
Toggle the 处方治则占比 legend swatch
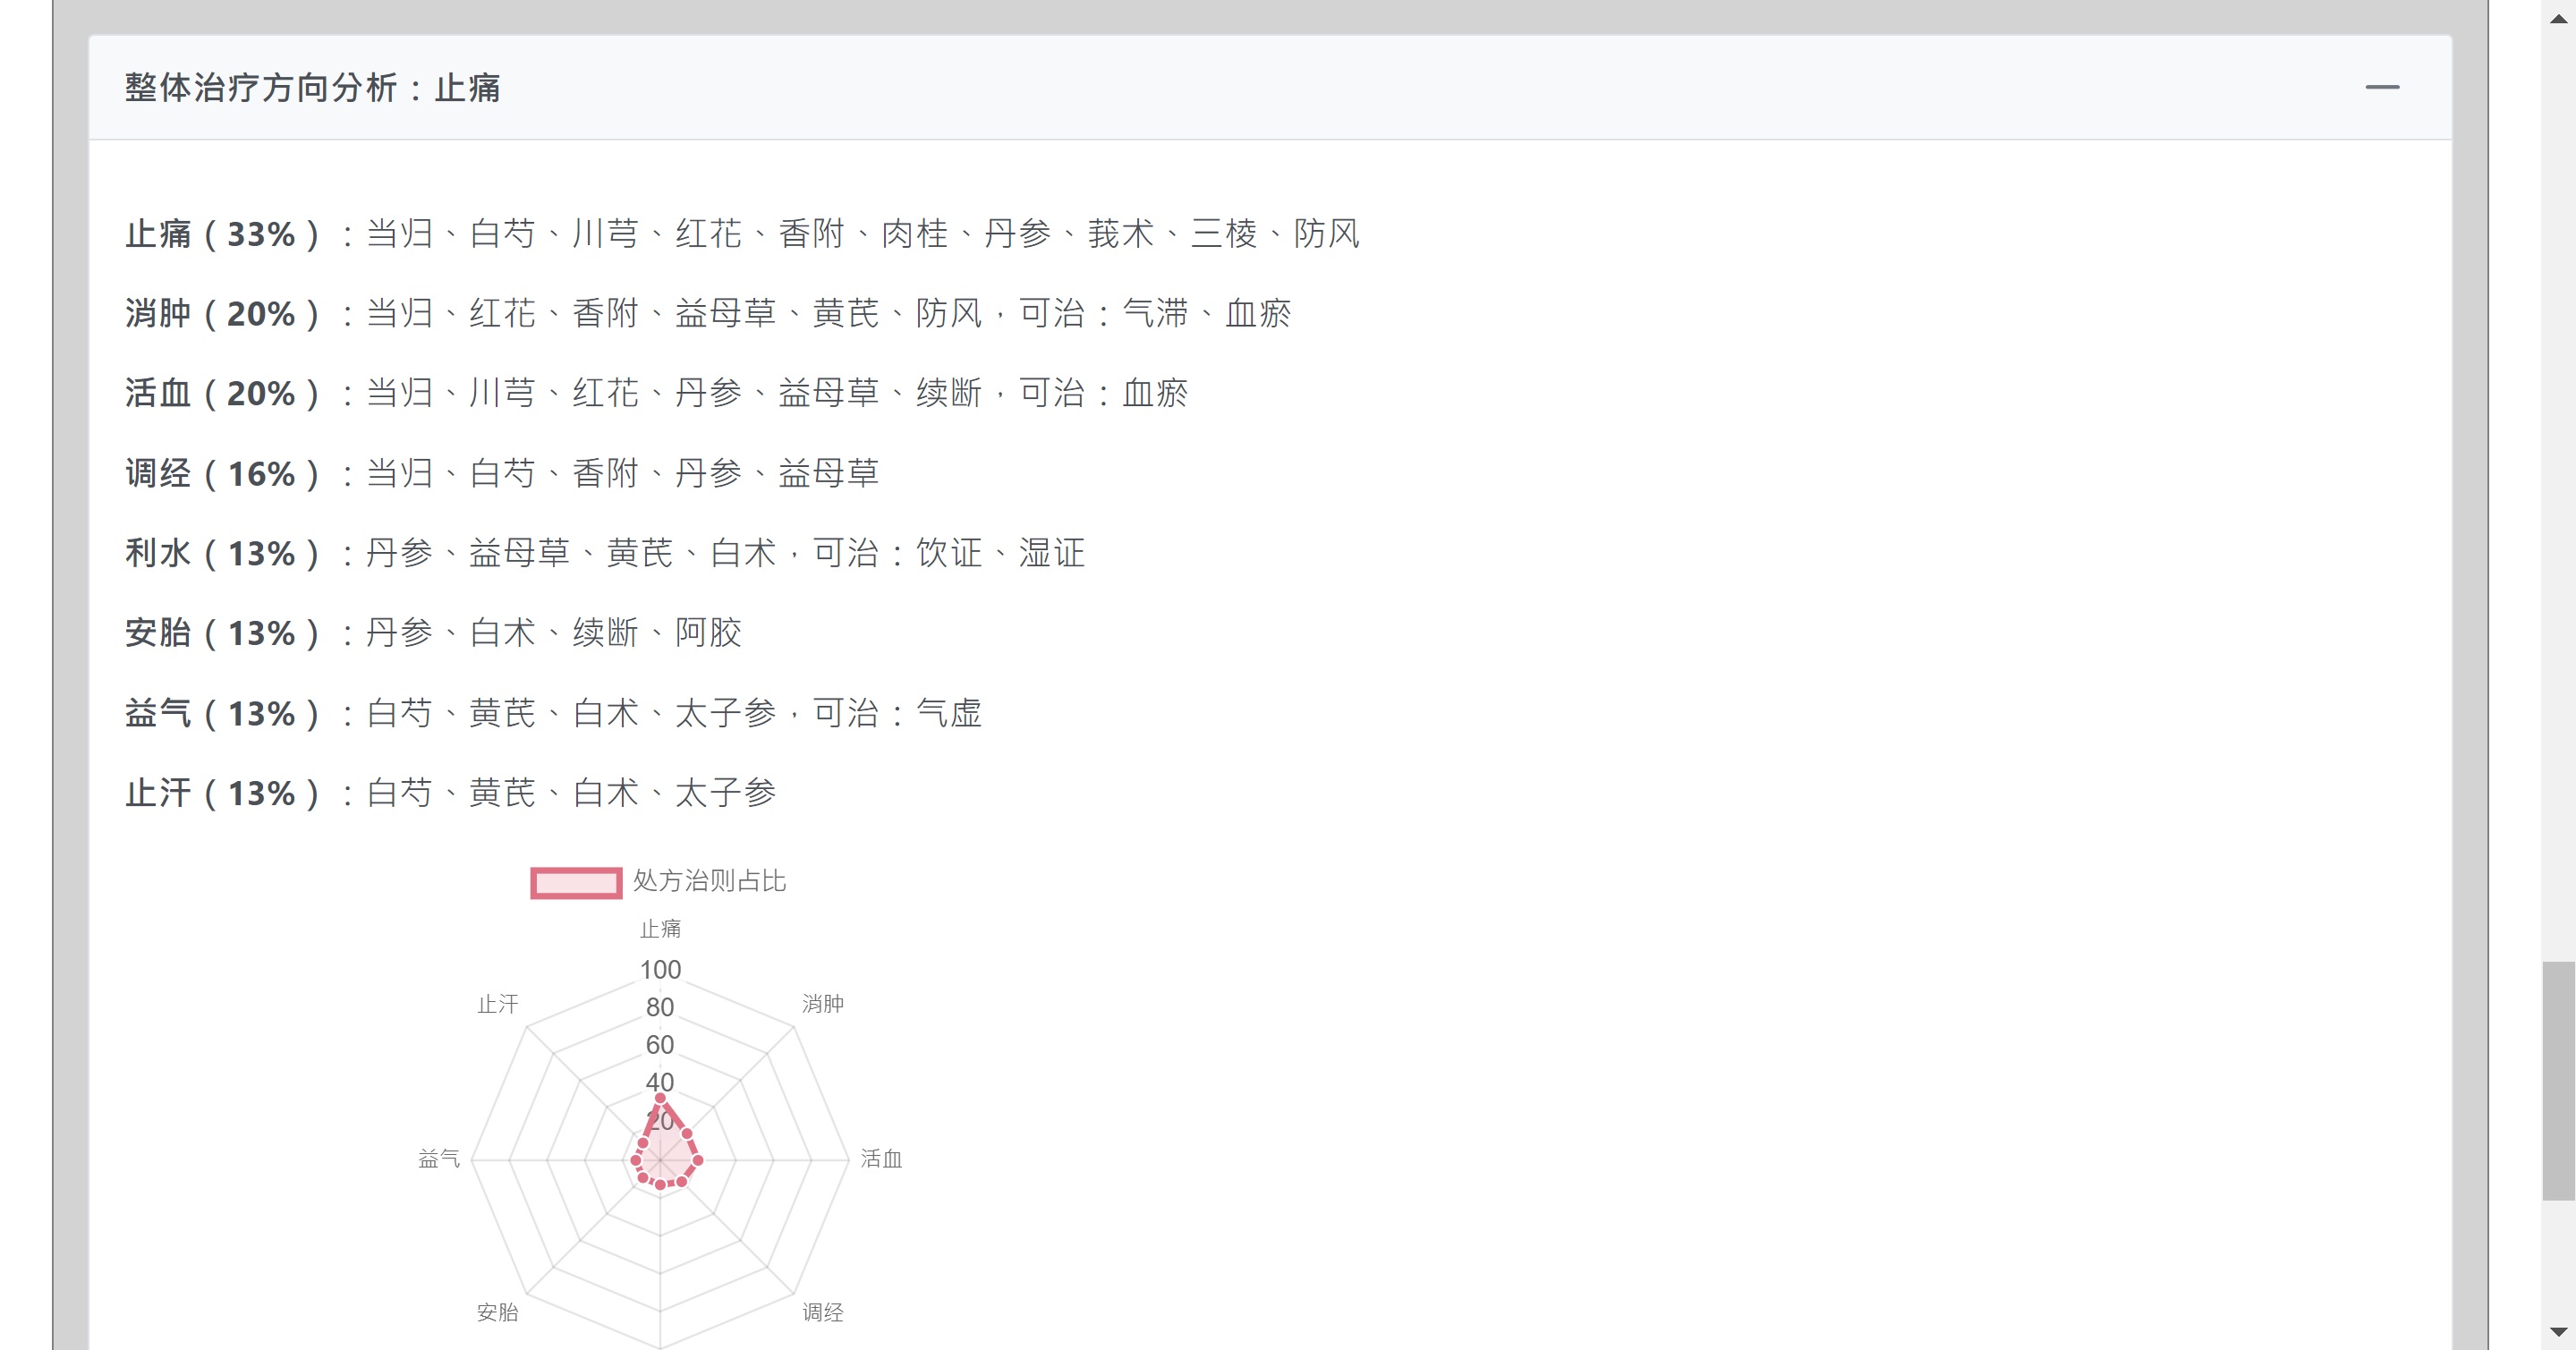pyautogui.click(x=576, y=883)
